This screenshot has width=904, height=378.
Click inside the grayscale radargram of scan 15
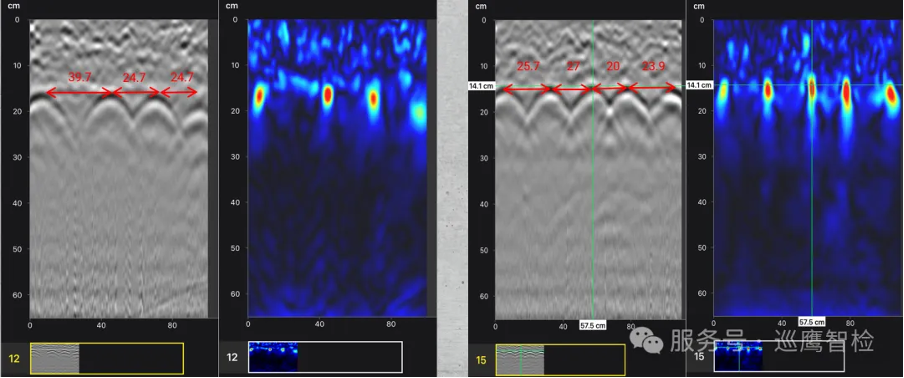coord(588,169)
